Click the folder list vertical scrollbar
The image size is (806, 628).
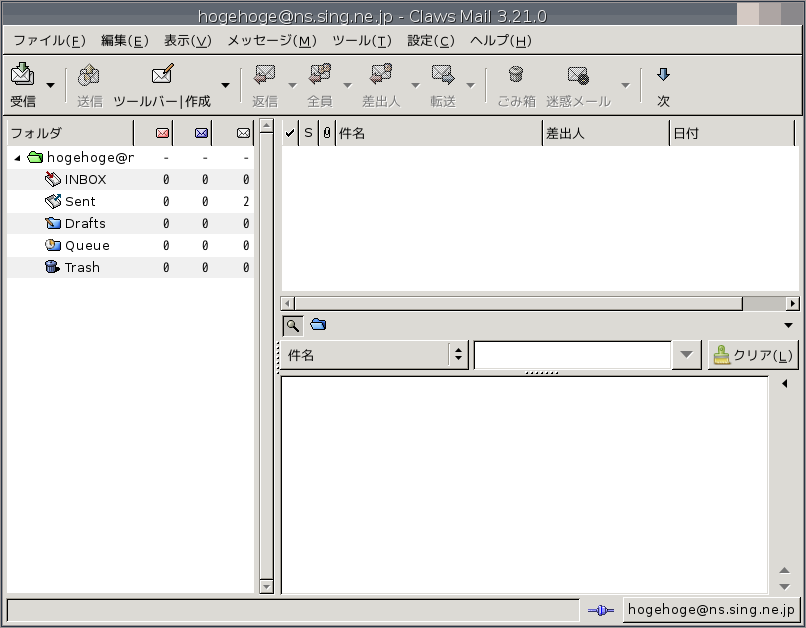click(x=266, y=356)
